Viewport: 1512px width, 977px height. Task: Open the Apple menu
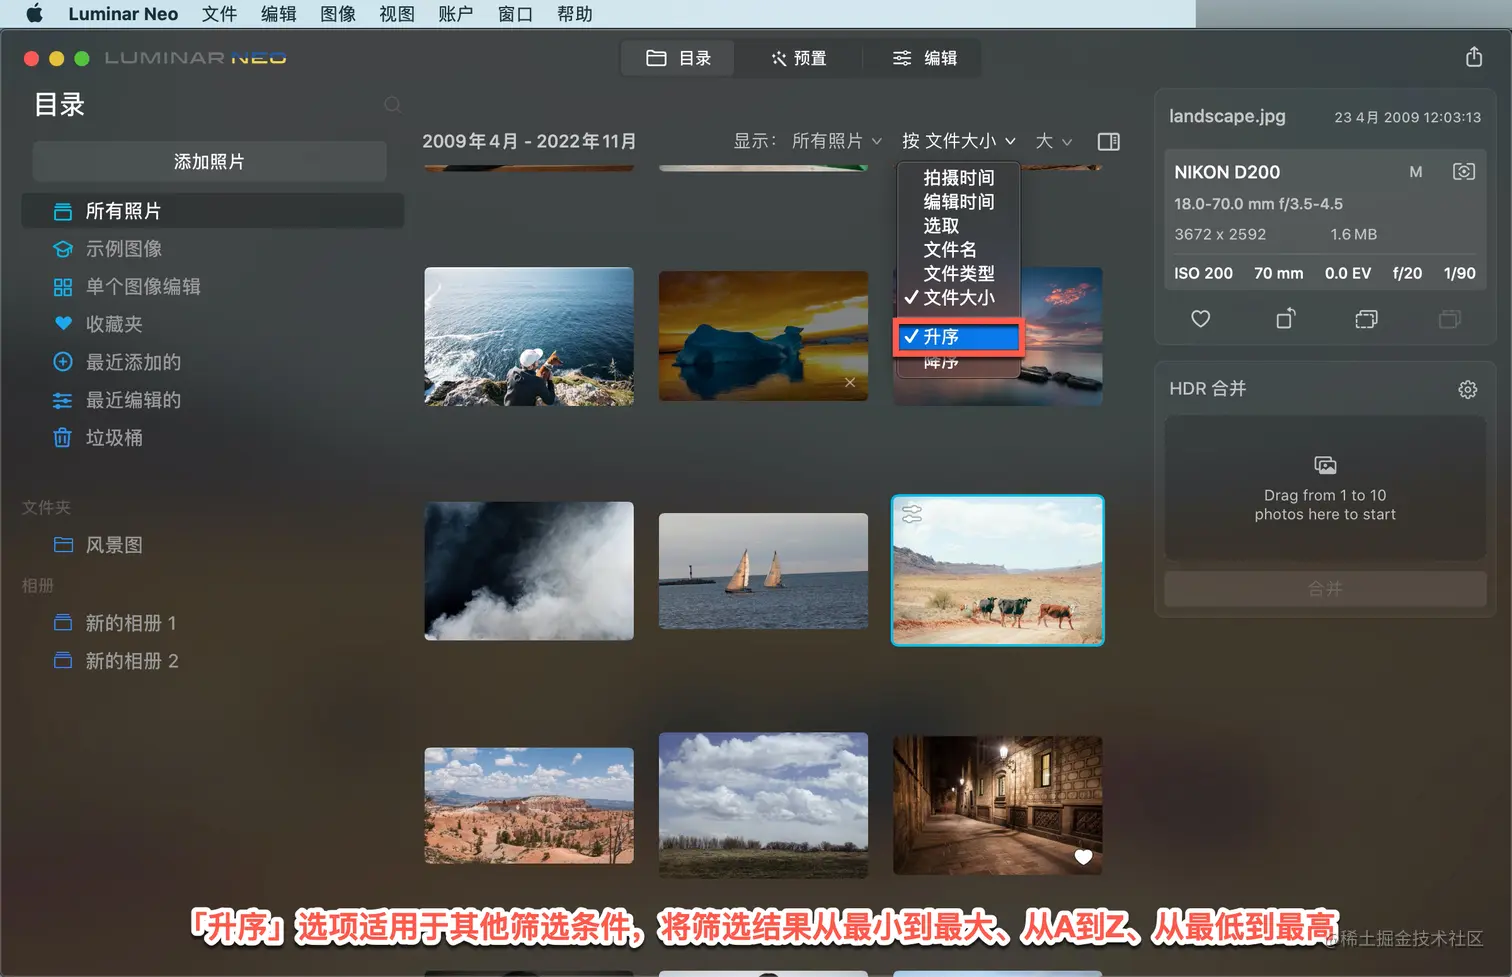34,14
